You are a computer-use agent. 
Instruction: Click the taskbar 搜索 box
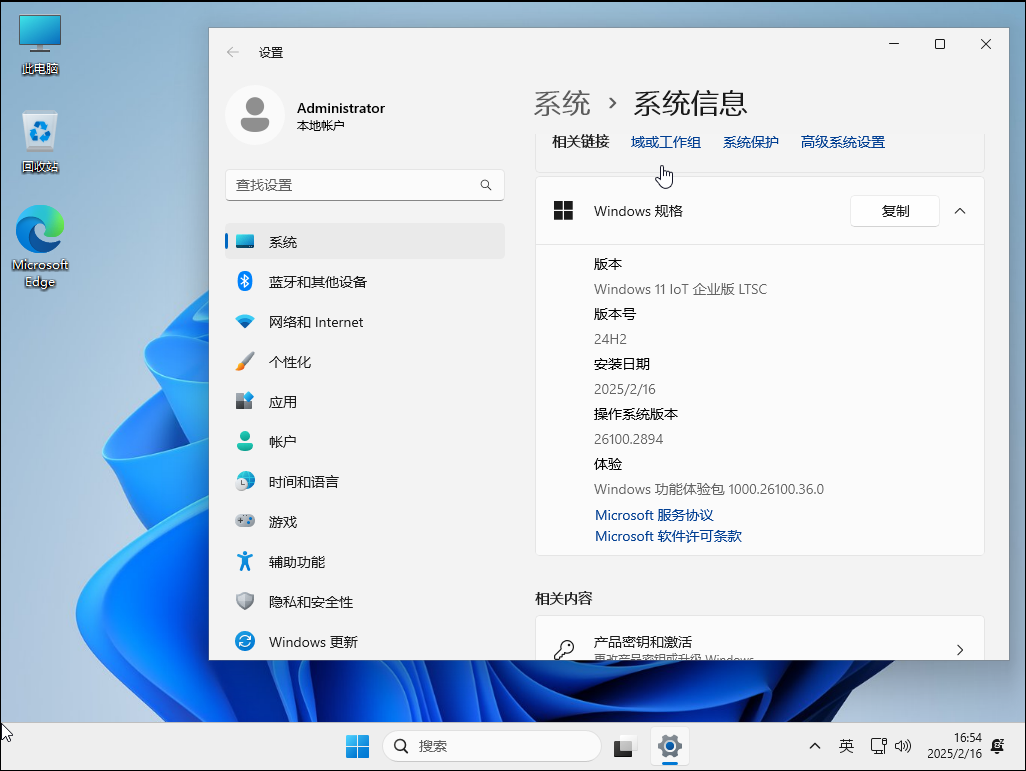coord(491,746)
